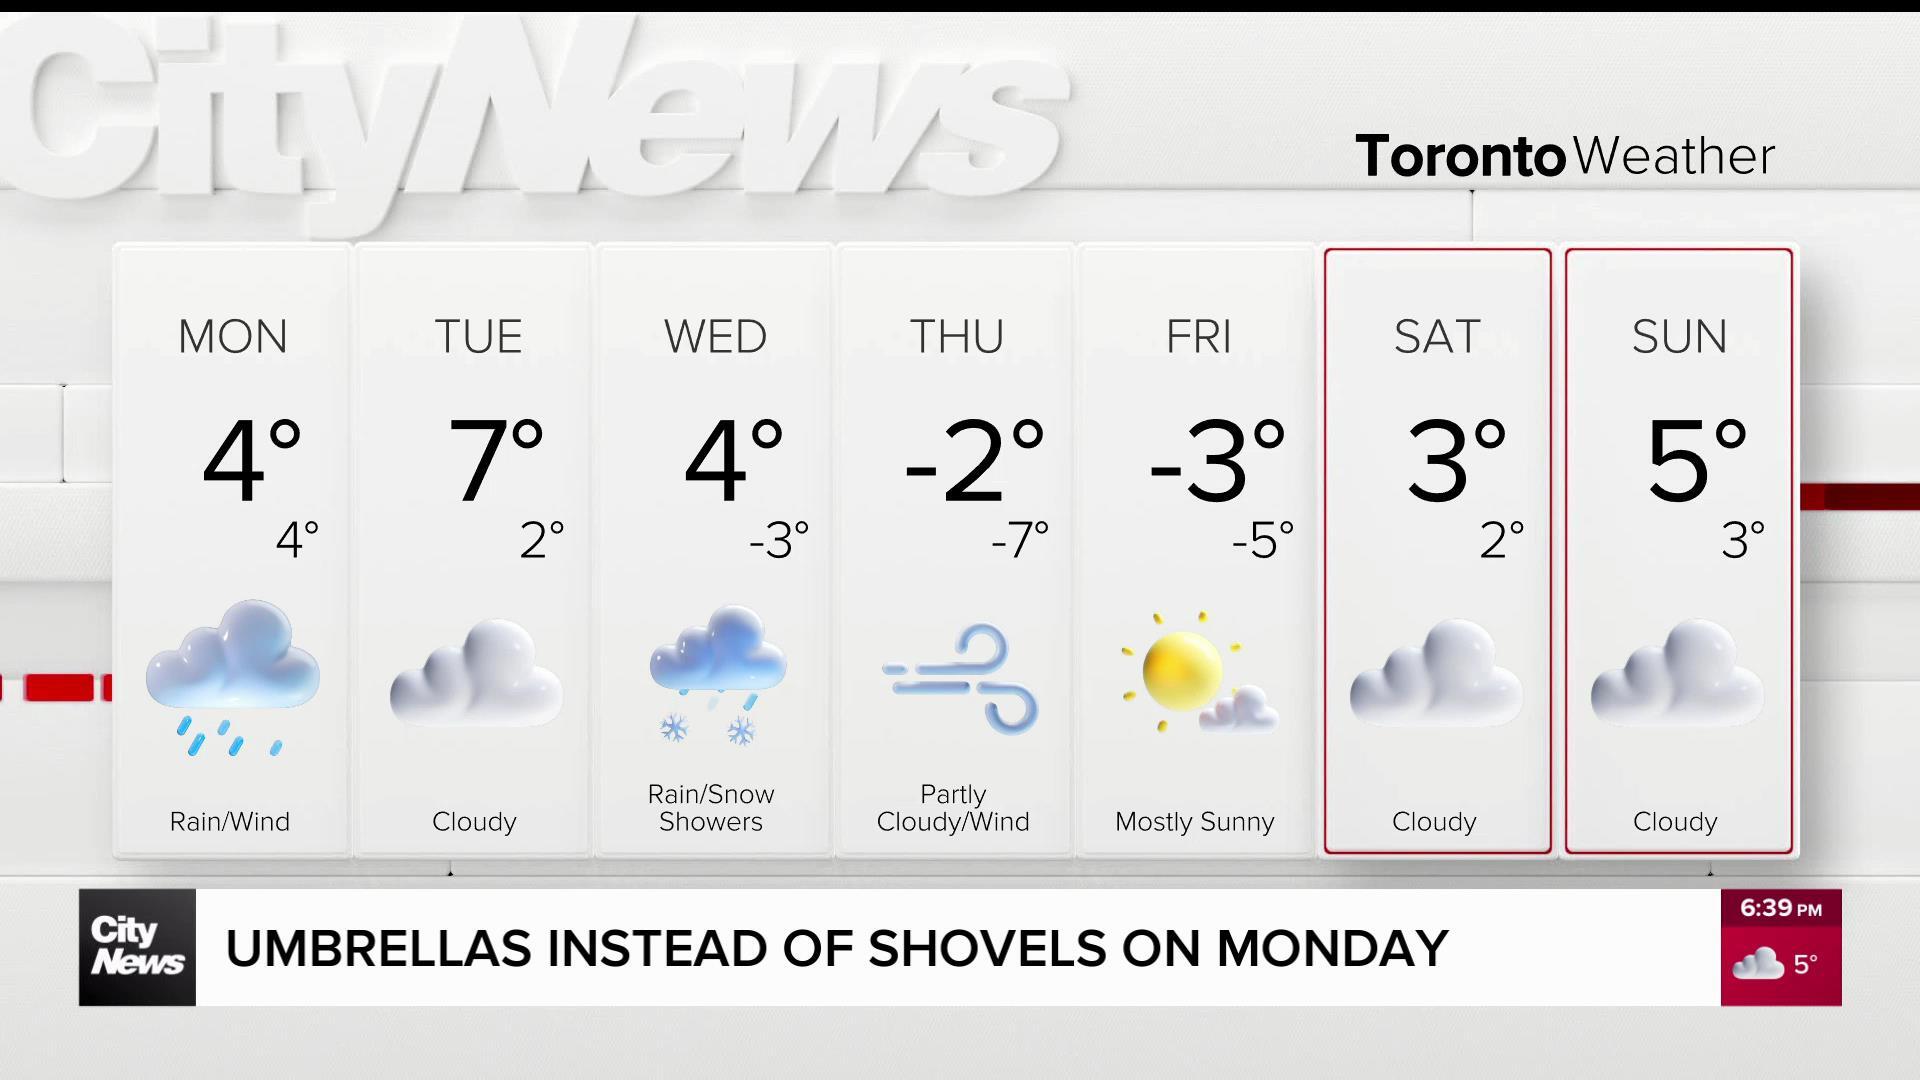
Task: Click Sunday's cloud icon
Action: click(x=1677, y=672)
